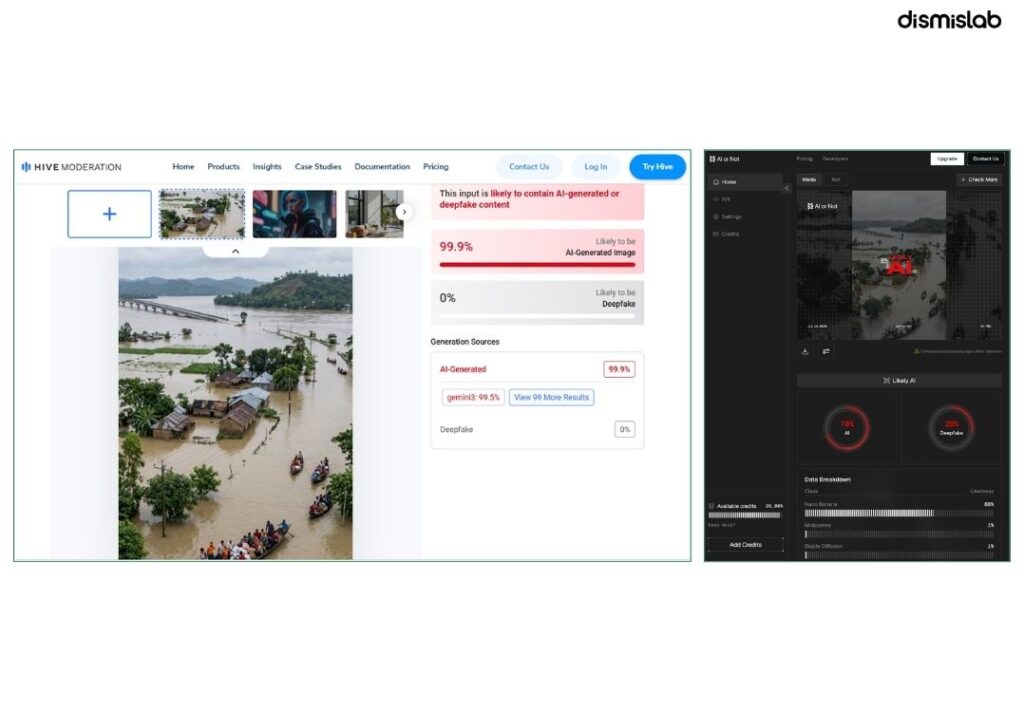Download the result in AI or Not

click(805, 351)
